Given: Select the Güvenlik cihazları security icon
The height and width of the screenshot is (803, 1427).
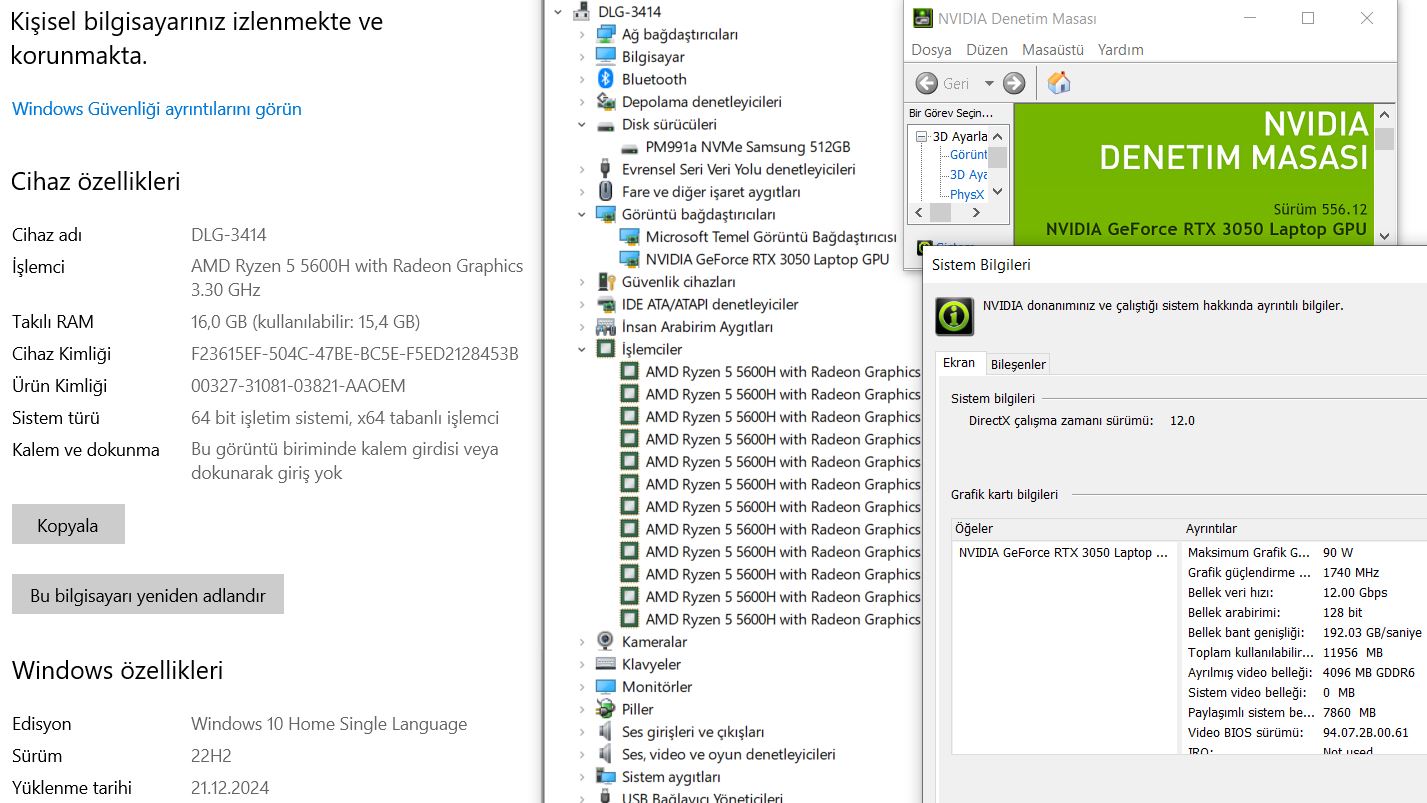Looking at the screenshot, I should [605, 282].
